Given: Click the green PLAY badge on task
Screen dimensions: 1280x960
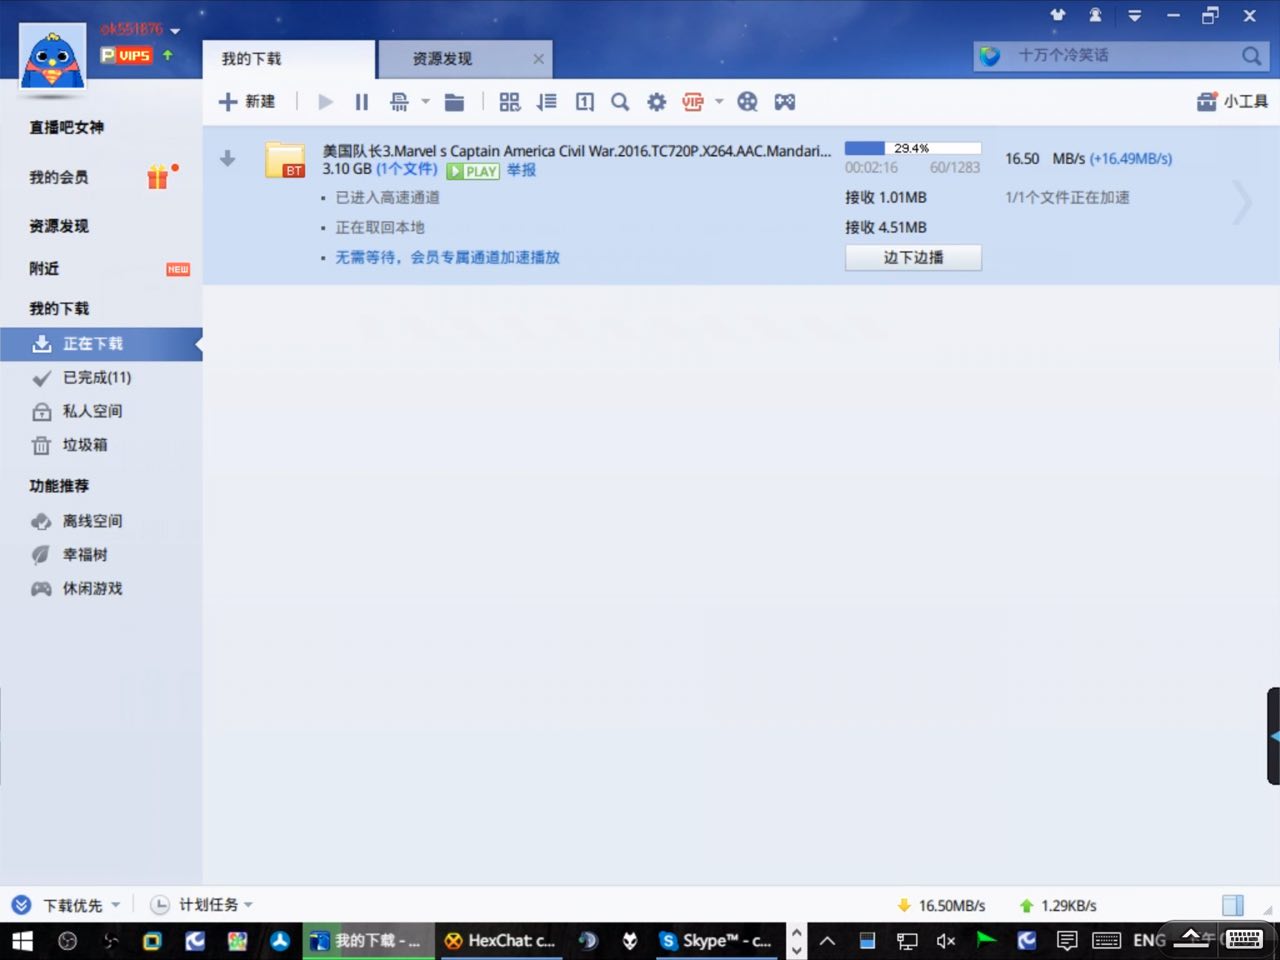Looking at the screenshot, I should click(x=473, y=171).
